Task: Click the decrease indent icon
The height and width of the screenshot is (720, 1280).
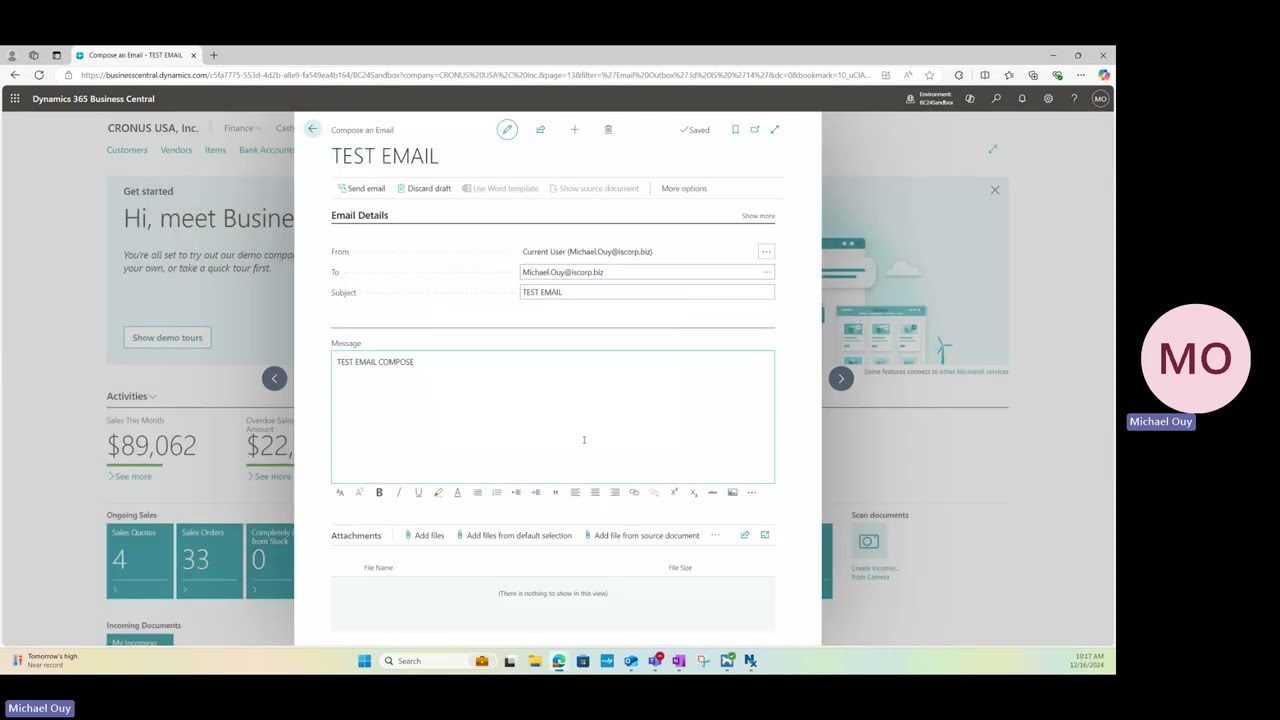Action: point(516,492)
